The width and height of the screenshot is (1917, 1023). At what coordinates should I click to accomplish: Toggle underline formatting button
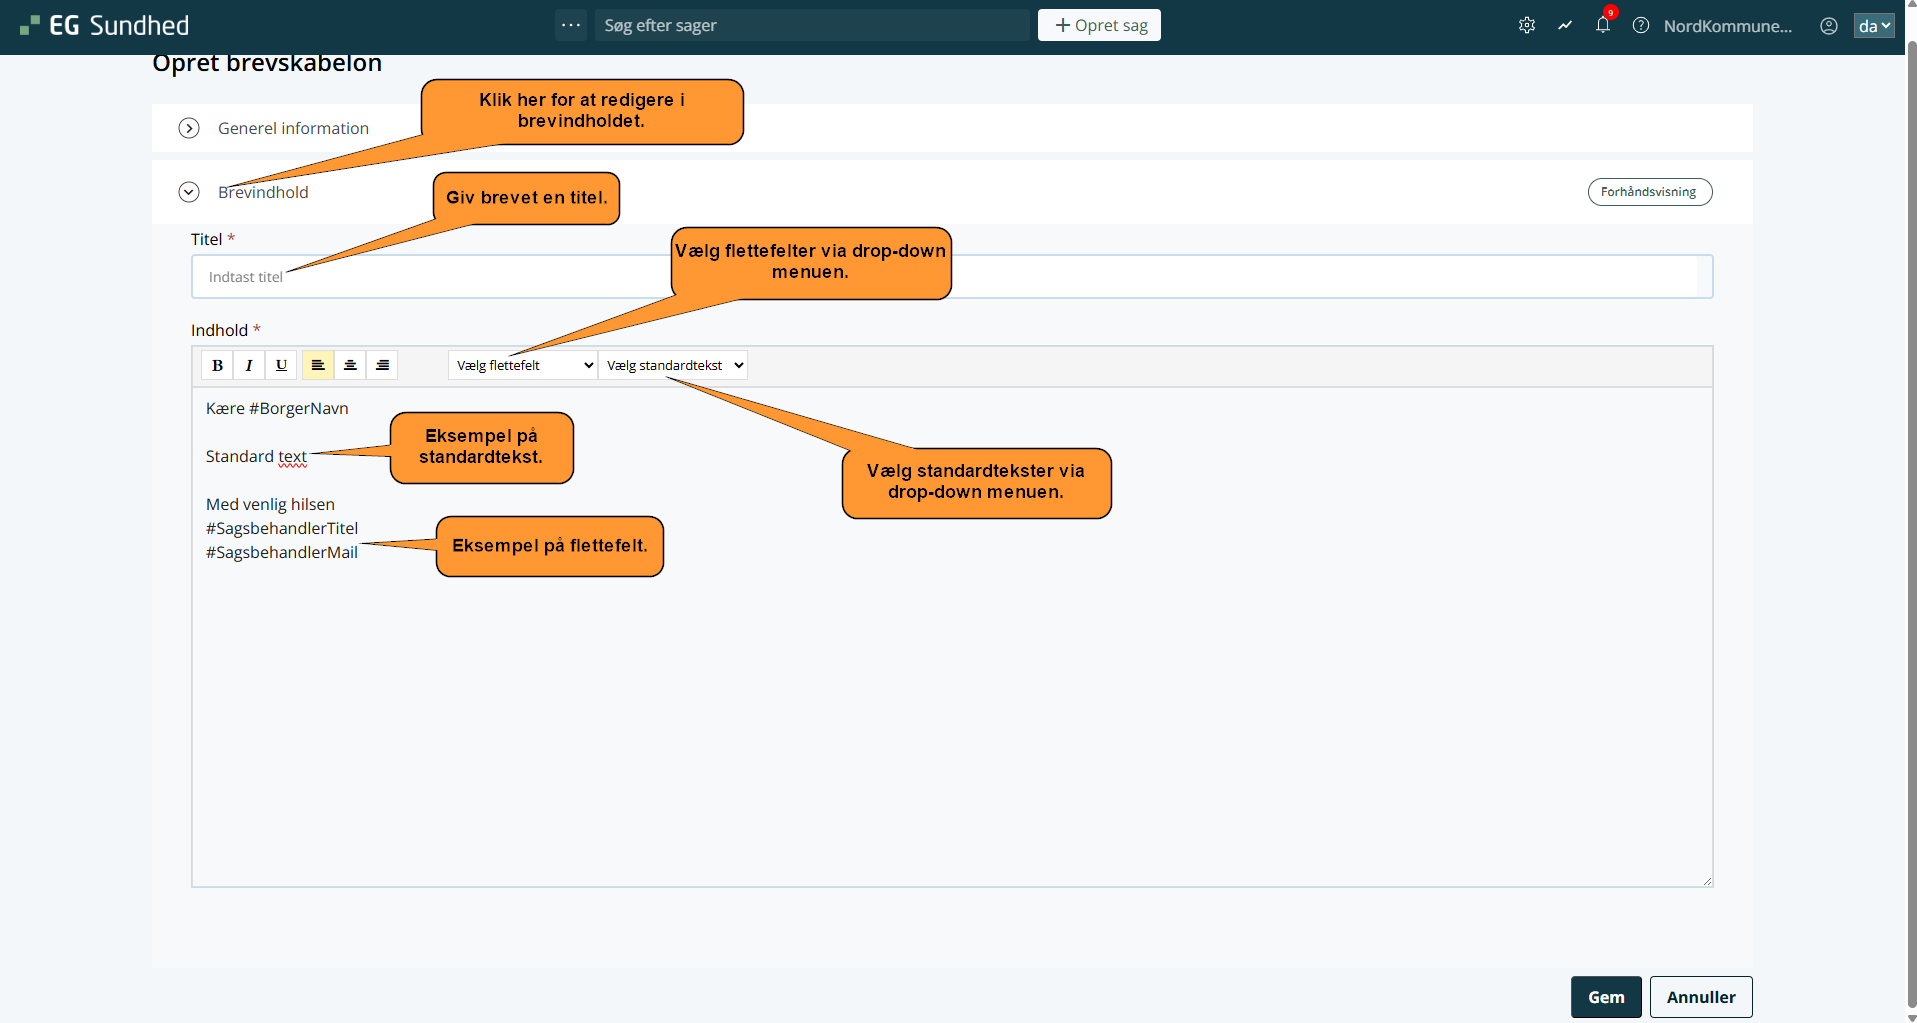click(281, 365)
